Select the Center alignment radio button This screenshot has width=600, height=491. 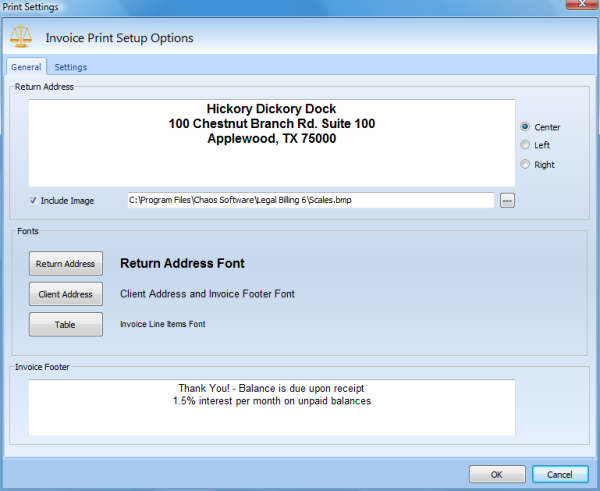pos(525,127)
